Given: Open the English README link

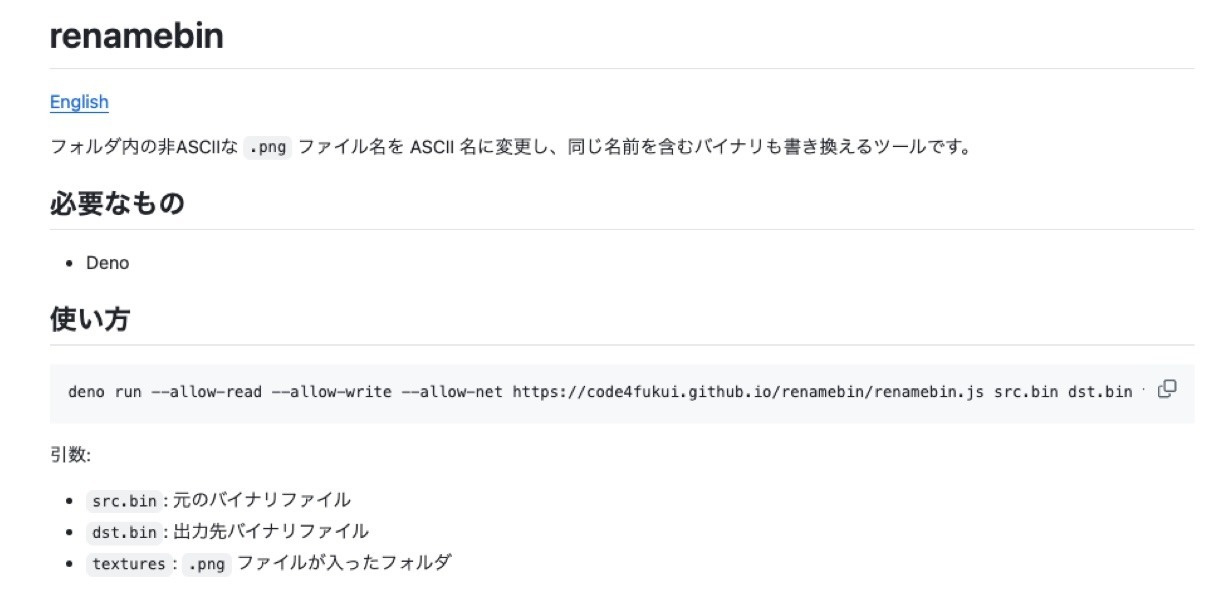Looking at the screenshot, I should pyautogui.click(x=79, y=102).
